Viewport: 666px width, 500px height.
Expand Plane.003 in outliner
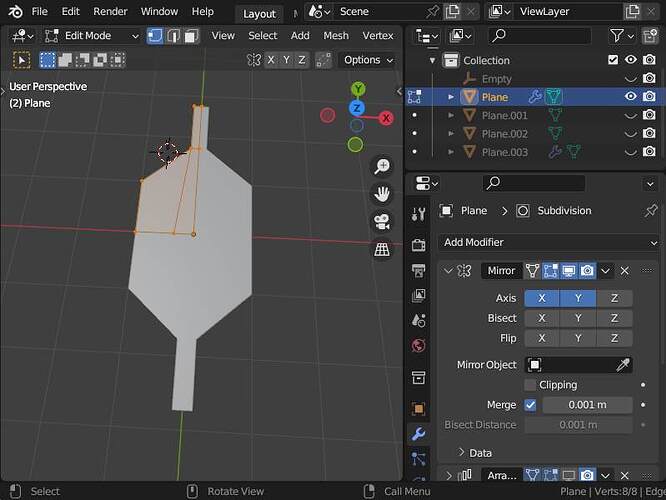[x=451, y=152]
